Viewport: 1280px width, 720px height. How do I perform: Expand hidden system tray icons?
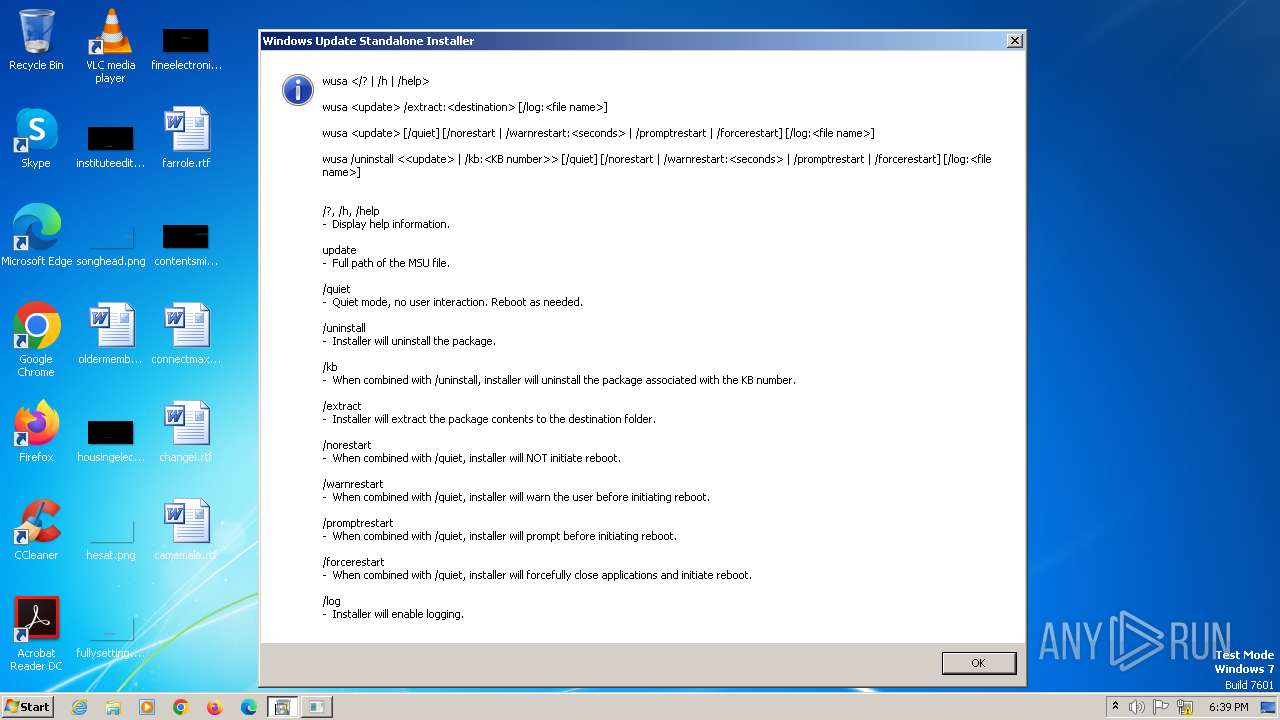(x=1115, y=707)
